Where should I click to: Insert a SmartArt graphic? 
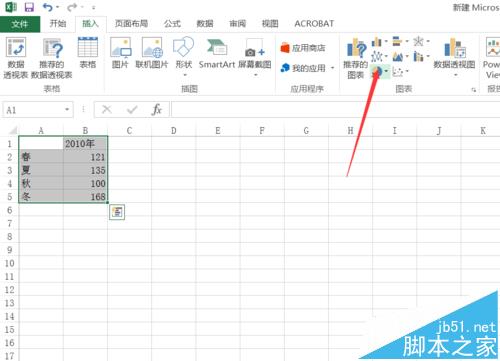[217, 52]
